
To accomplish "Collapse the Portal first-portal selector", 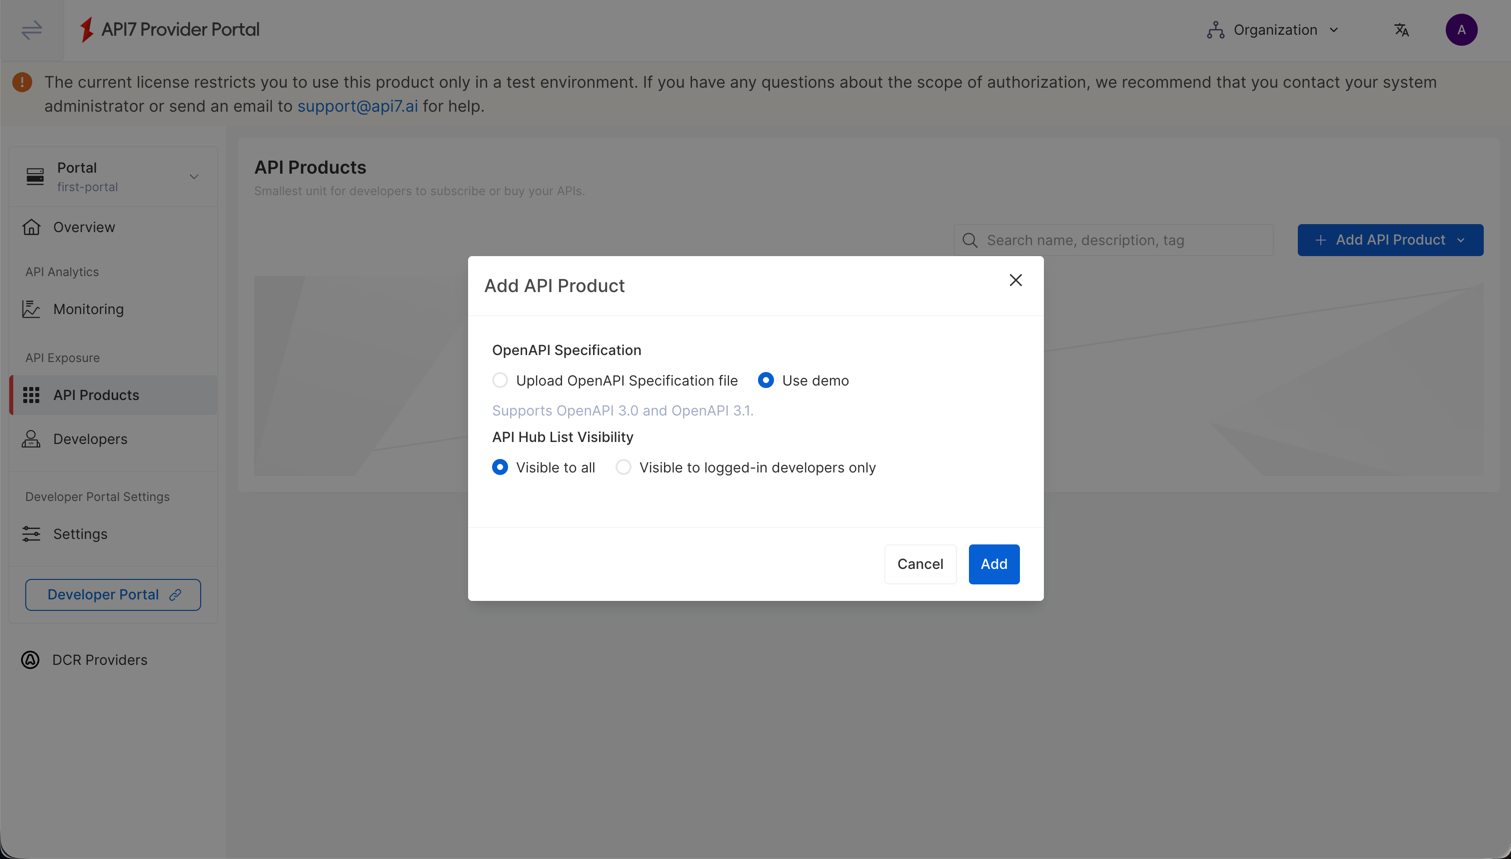I will (x=194, y=176).
